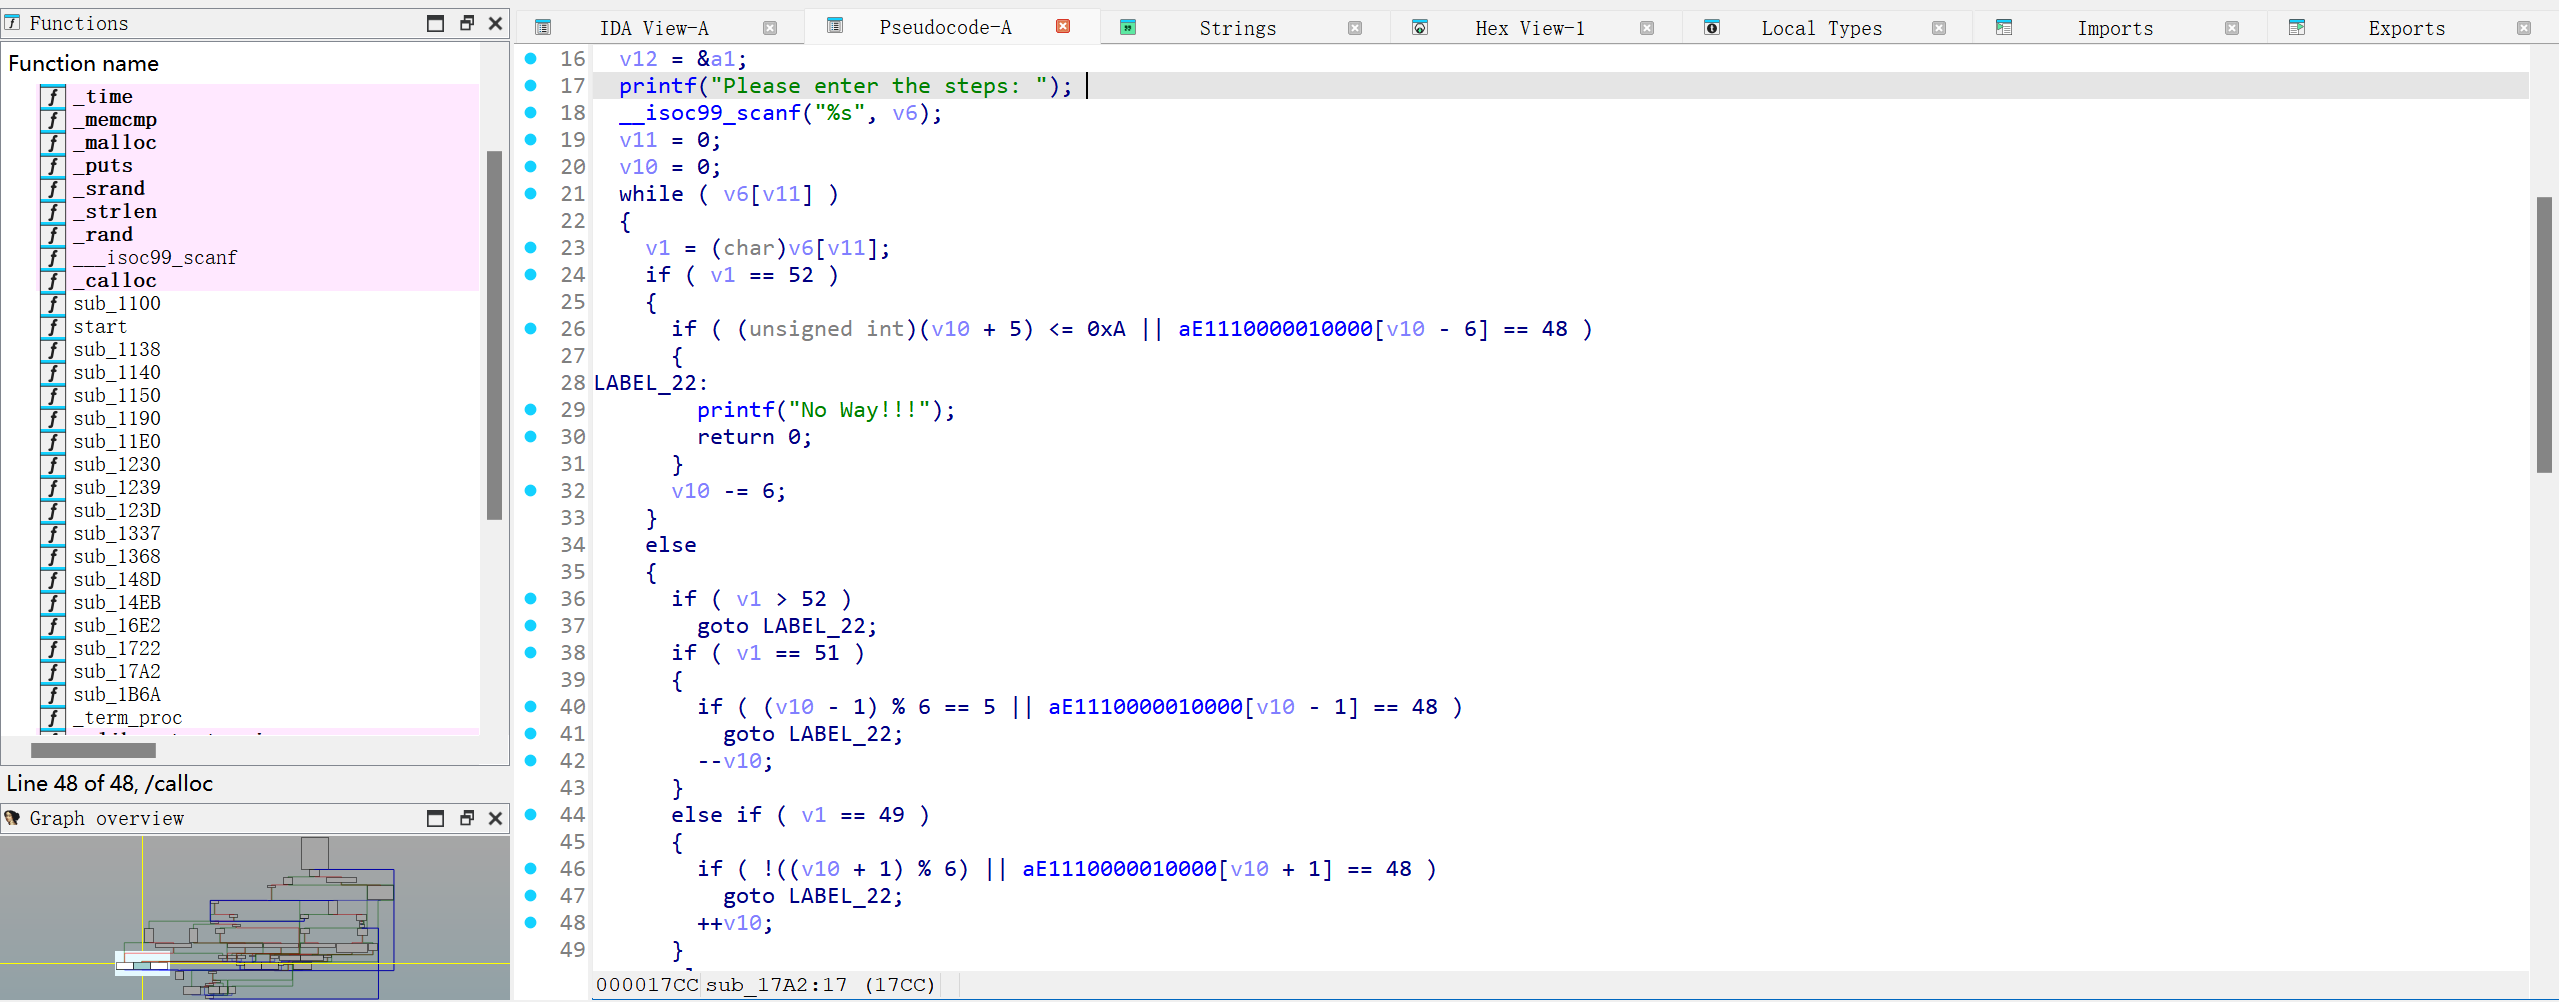Click the Imports tab icon

(x=2003, y=27)
